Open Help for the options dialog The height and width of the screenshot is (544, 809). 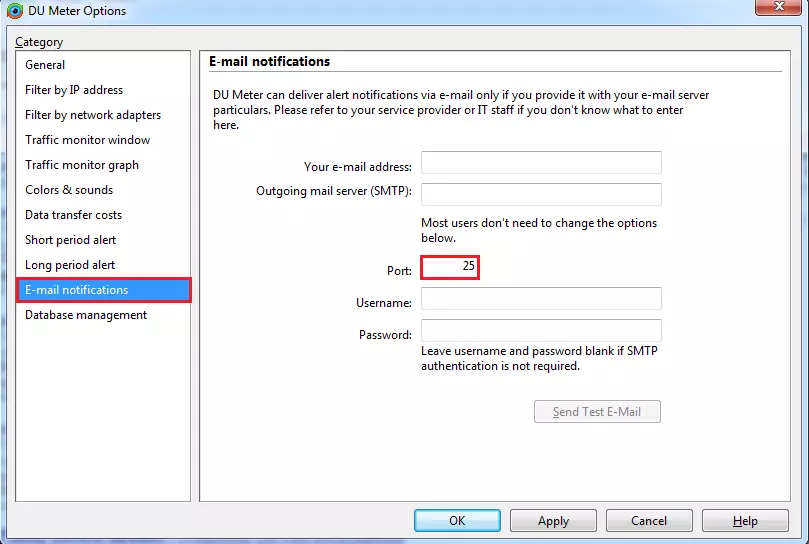click(x=745, y=520)
